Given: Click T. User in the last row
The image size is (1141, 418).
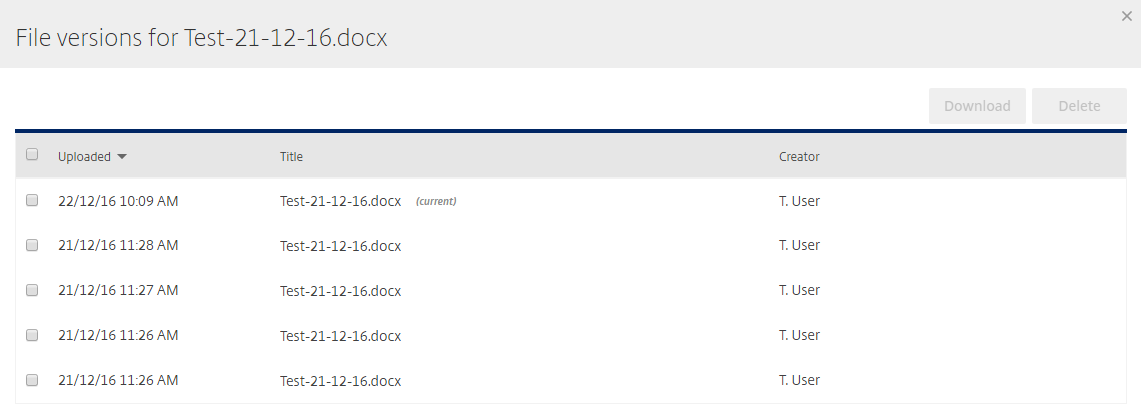Looking at the screenshot, I should tap(799, 380).
